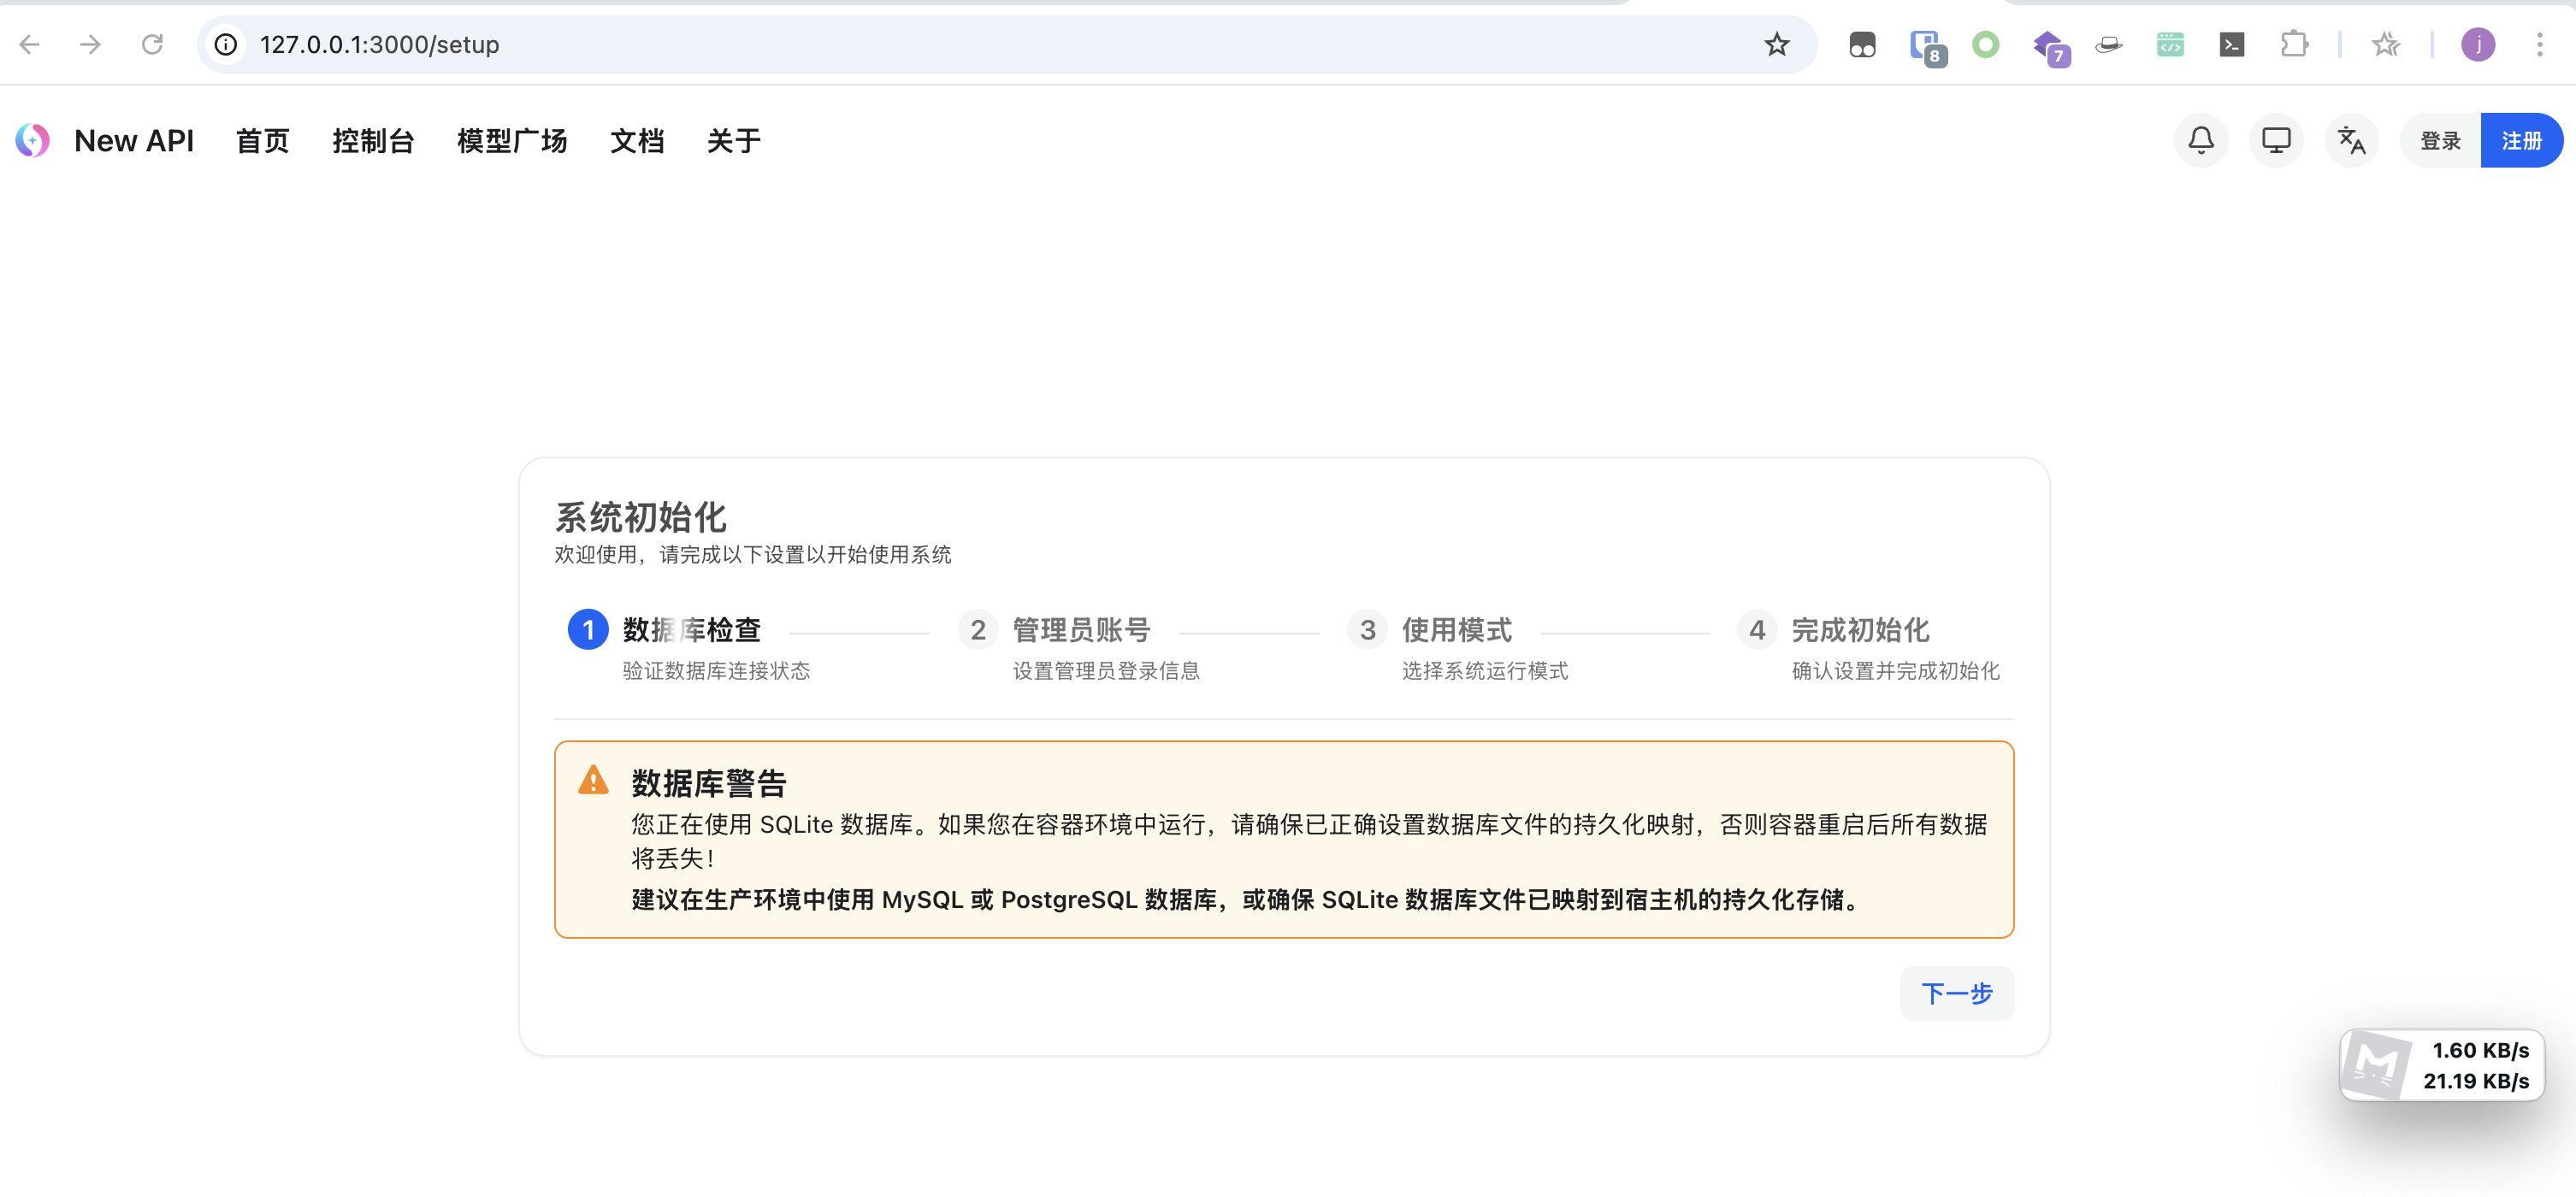Open terminal prompt extension icon
The image size is (2576, 1197).
(2232, 44)
